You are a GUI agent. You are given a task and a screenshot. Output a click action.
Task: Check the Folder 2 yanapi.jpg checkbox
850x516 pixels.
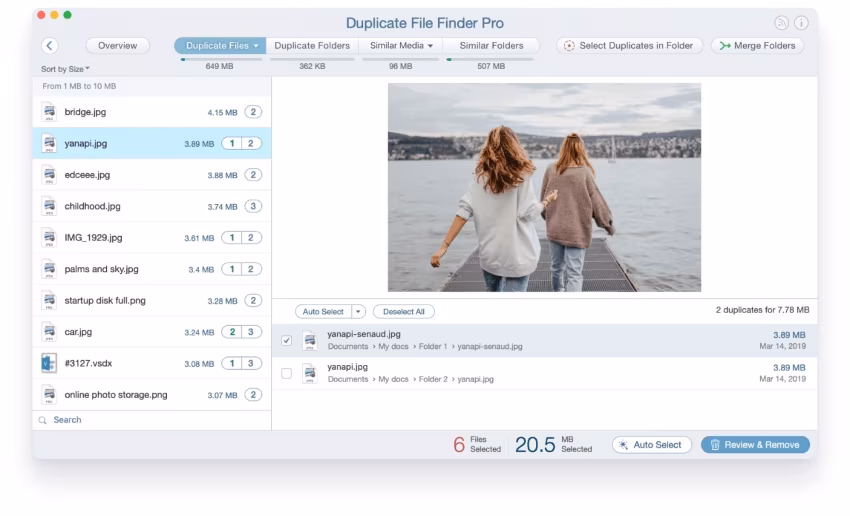coord(287,373)
